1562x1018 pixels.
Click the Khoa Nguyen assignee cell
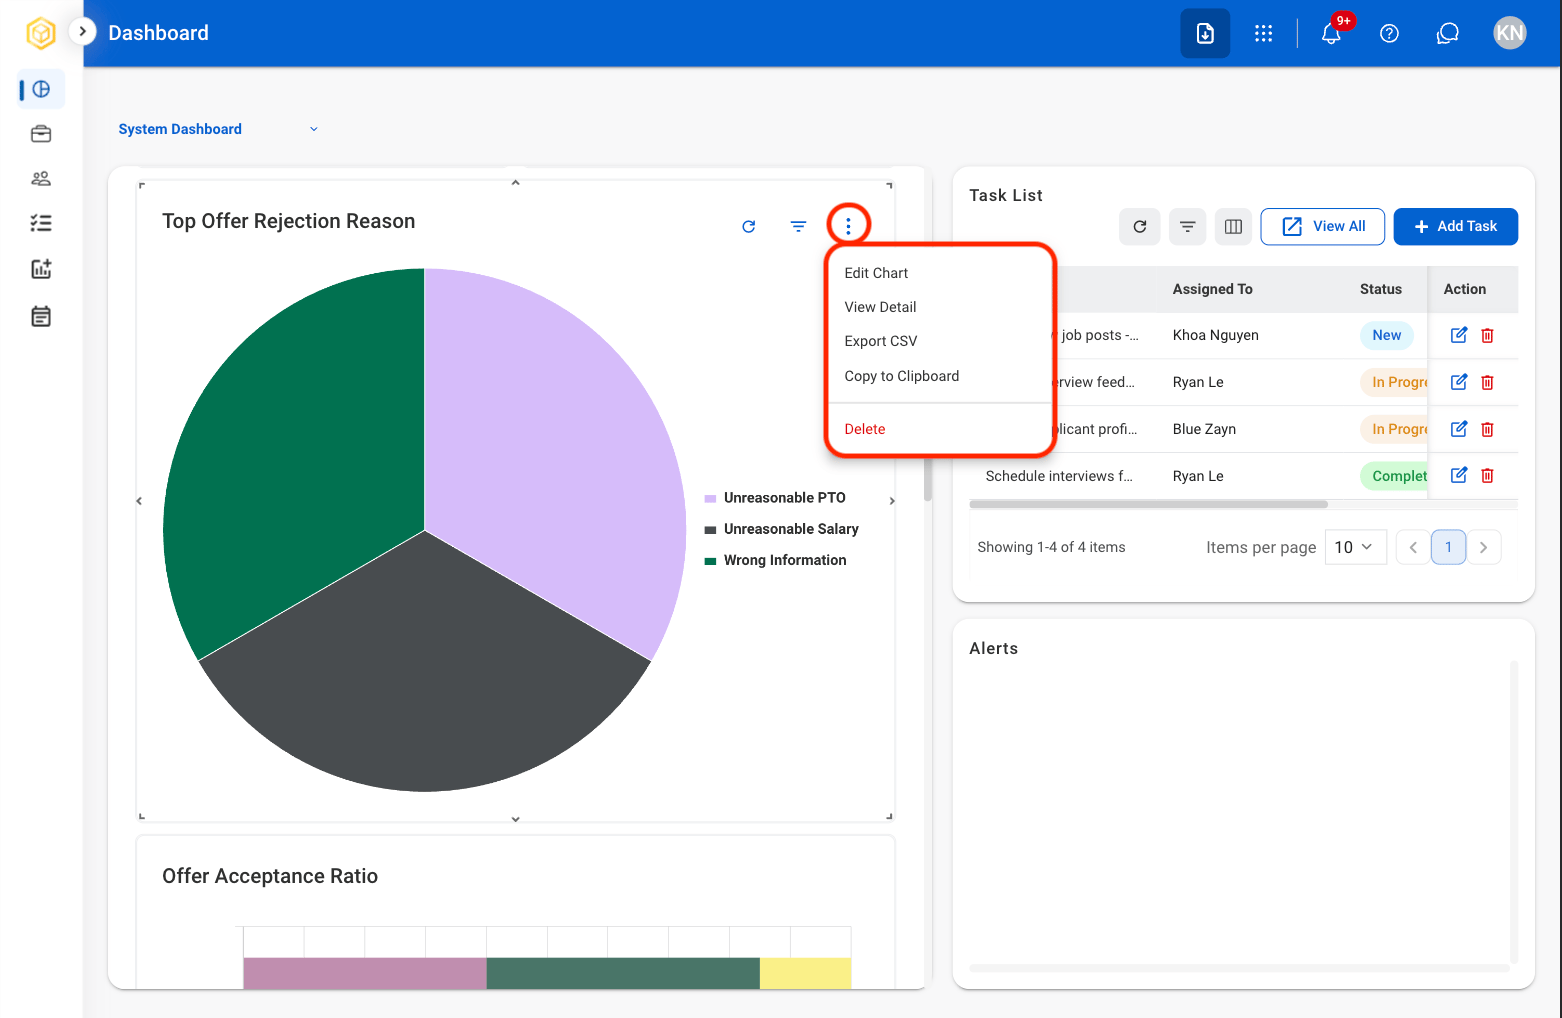[x=1216, y=335]
